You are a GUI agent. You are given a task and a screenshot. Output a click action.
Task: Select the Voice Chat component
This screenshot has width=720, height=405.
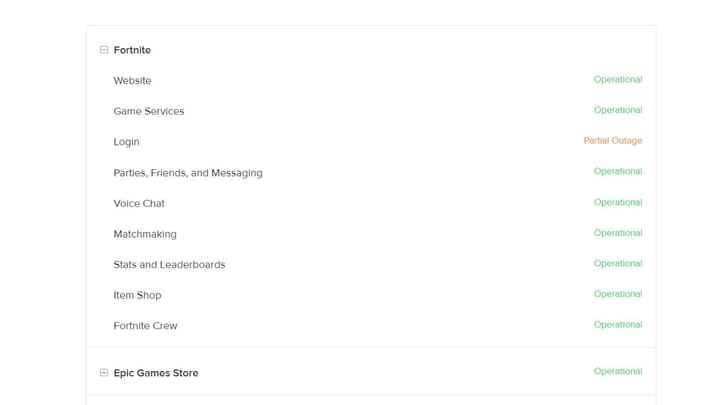139,204
